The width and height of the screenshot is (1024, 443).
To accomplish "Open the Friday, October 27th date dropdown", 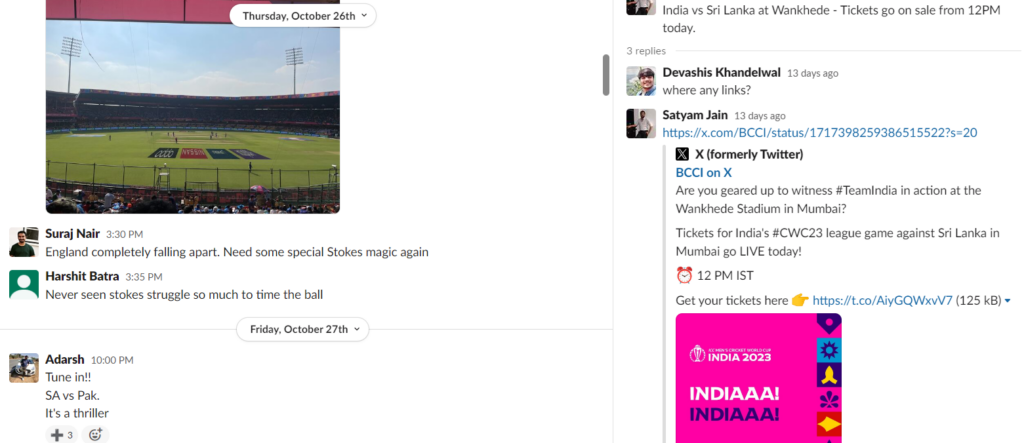I will tap(303, 329).
